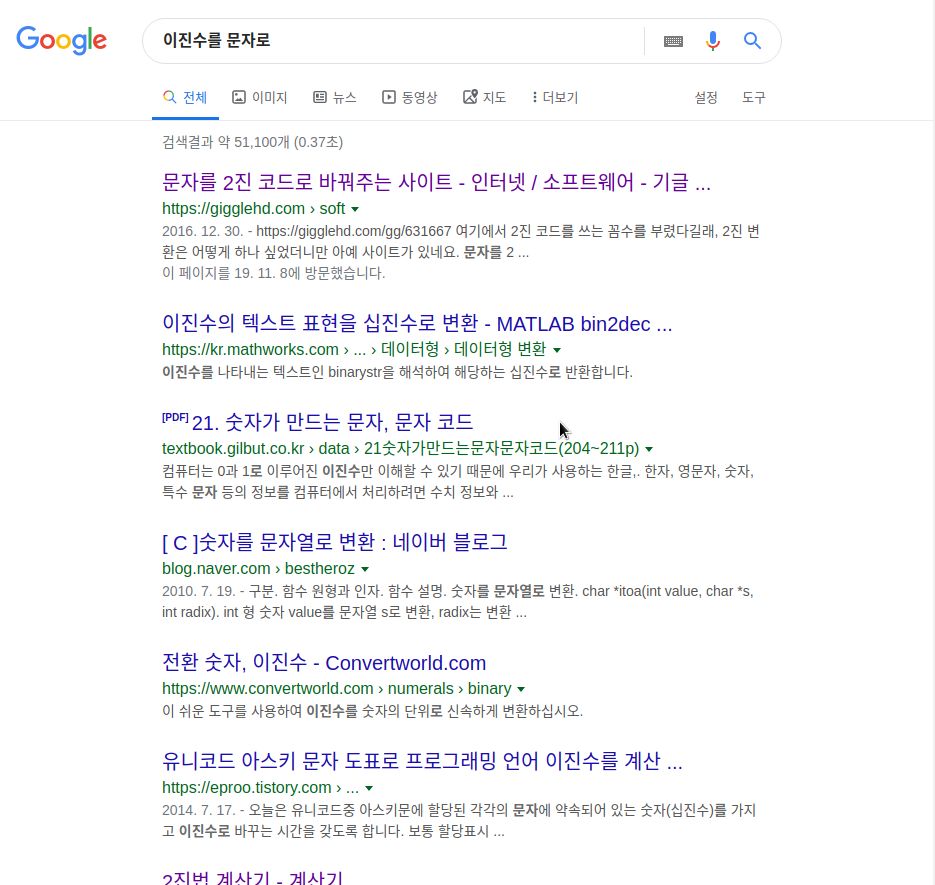Screen dimensions: 935x885
Task: Click the textbook.gilbut.co.kr URL breadcrumb
Action: pos(400,448)
